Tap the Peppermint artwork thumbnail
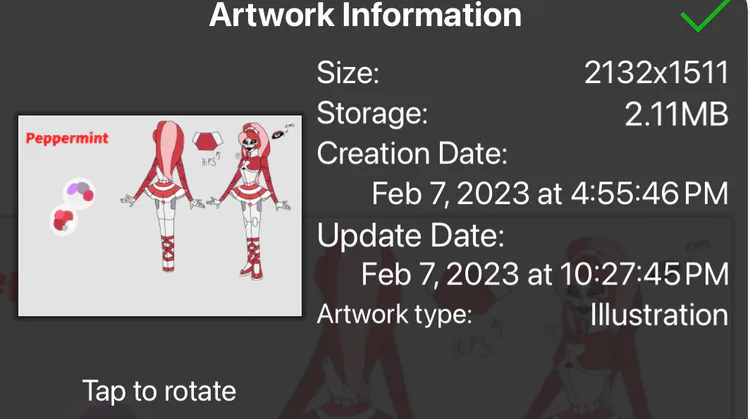The width and height of the screenshot is (750, 419). point(160,215)
